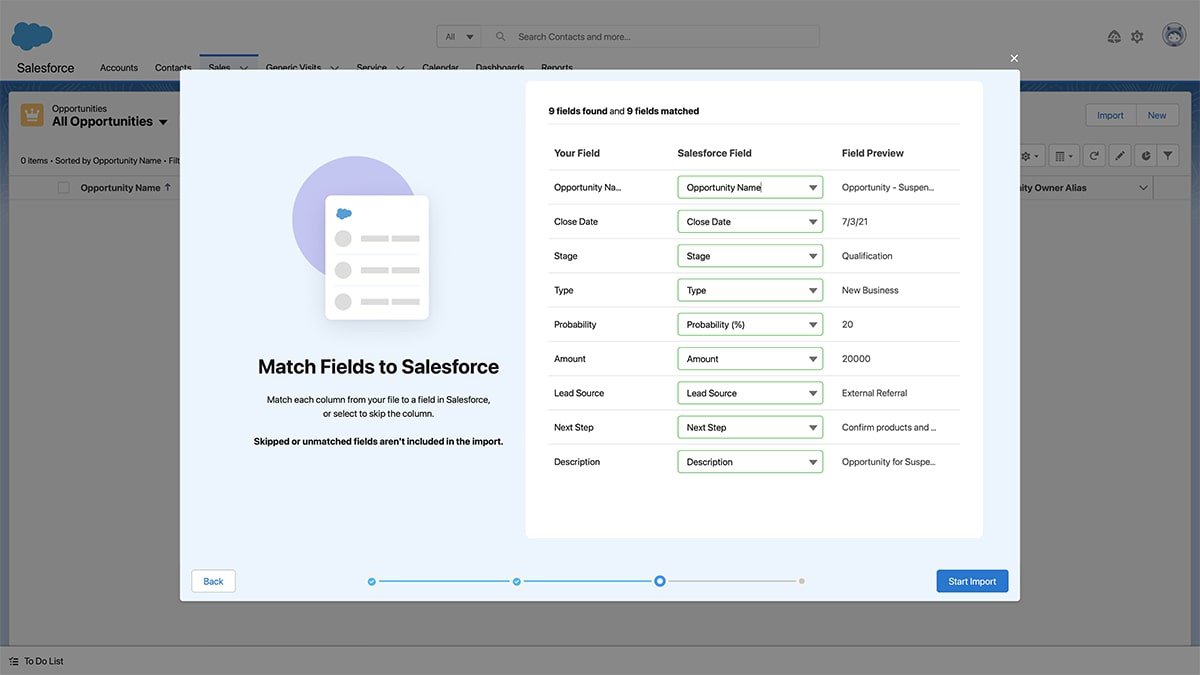Open the chart icon for opportunities
This screenshot has width=1200, height=675.
[x=1146, y=155]
